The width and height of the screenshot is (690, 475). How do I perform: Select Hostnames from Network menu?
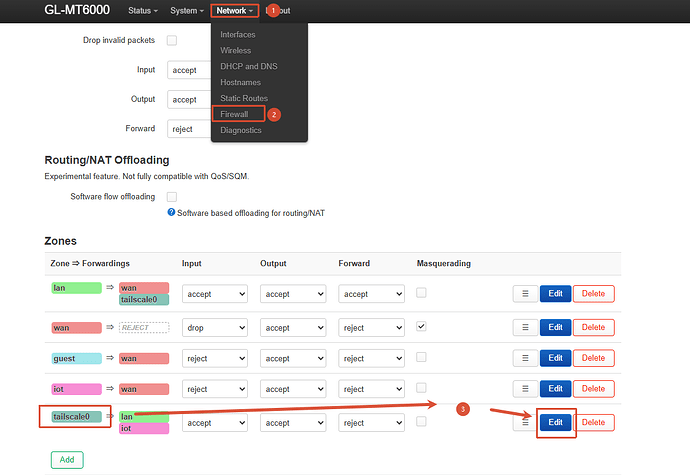pyautogui.click(x=240, y=82)
